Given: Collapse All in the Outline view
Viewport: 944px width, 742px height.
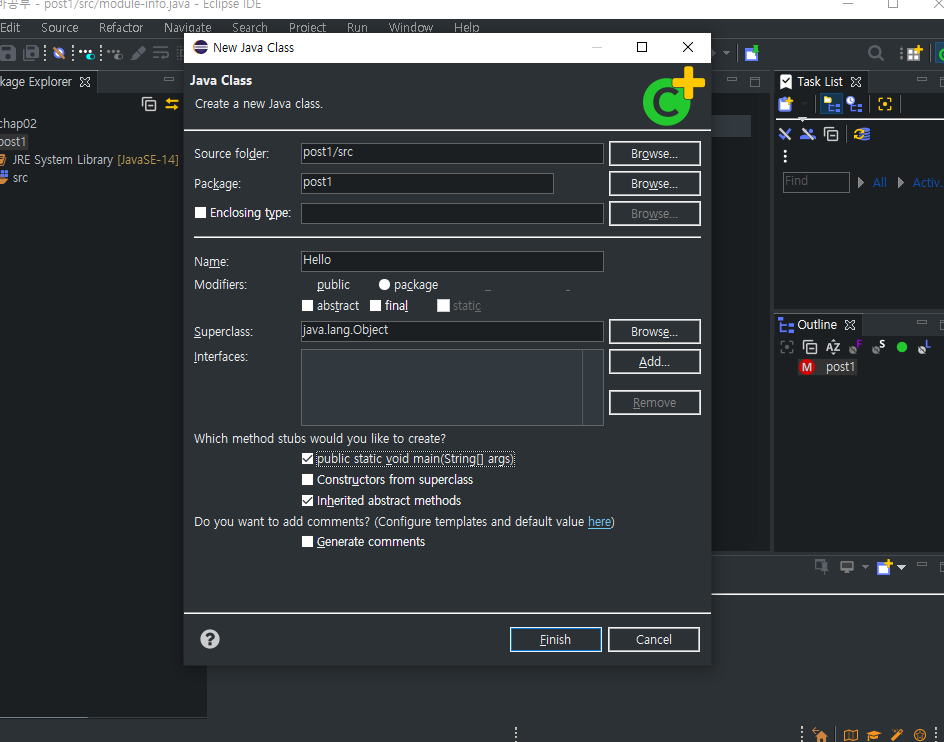Looking at the screenshot, I should tap(810, 347).
